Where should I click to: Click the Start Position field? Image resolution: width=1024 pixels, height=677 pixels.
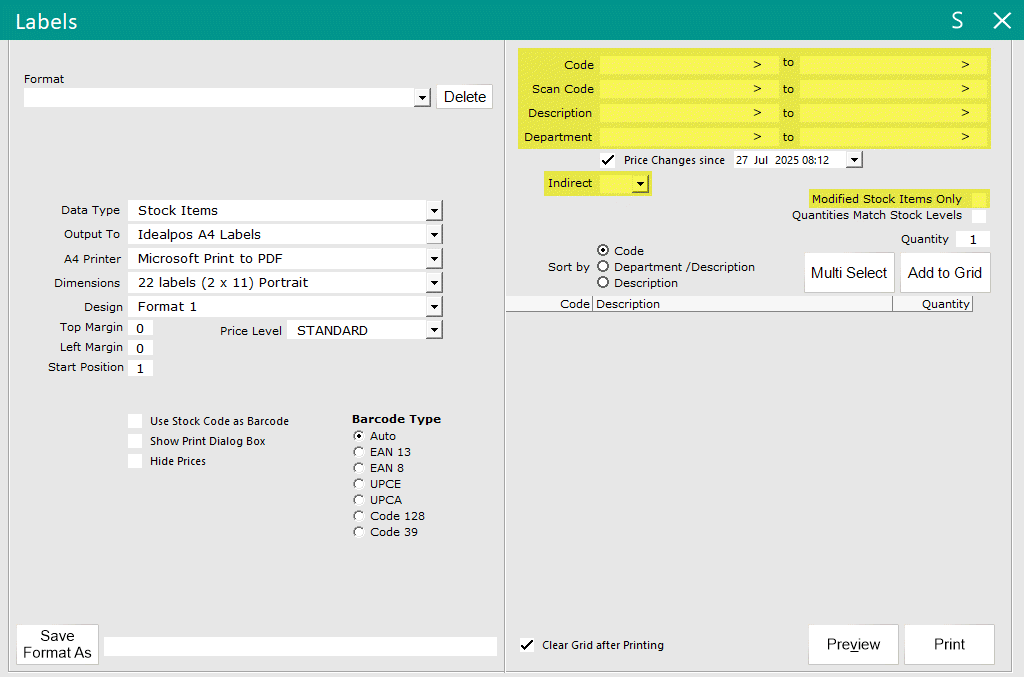(x=140, y=368)
